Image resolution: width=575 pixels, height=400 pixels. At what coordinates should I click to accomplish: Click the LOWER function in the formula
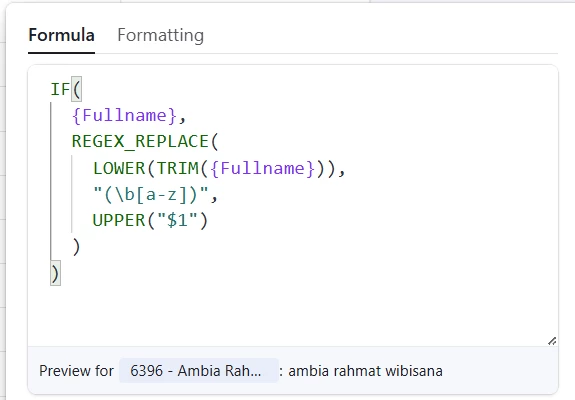[119, 168]
